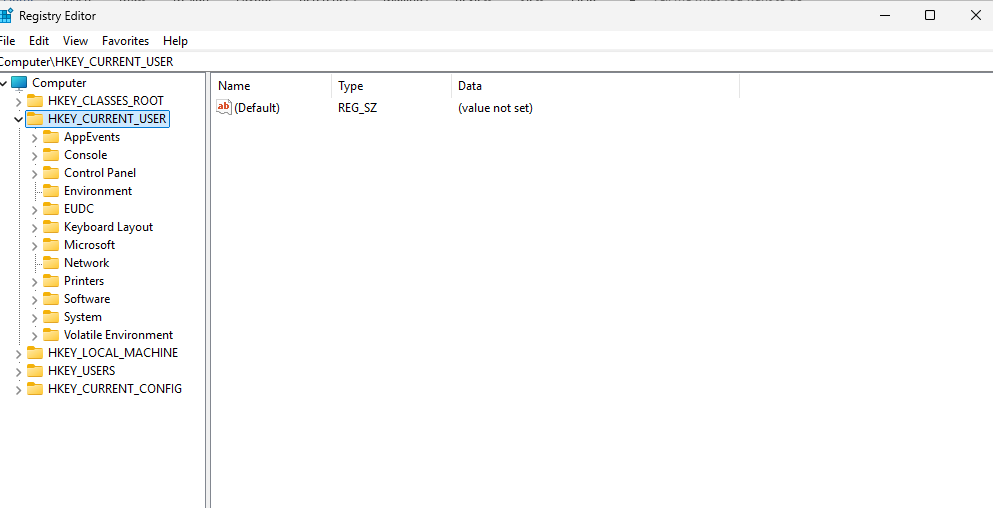This screenshot has width=993, height=508.
Task: Maximize the Registry Editor window
Action: [930, 16]
